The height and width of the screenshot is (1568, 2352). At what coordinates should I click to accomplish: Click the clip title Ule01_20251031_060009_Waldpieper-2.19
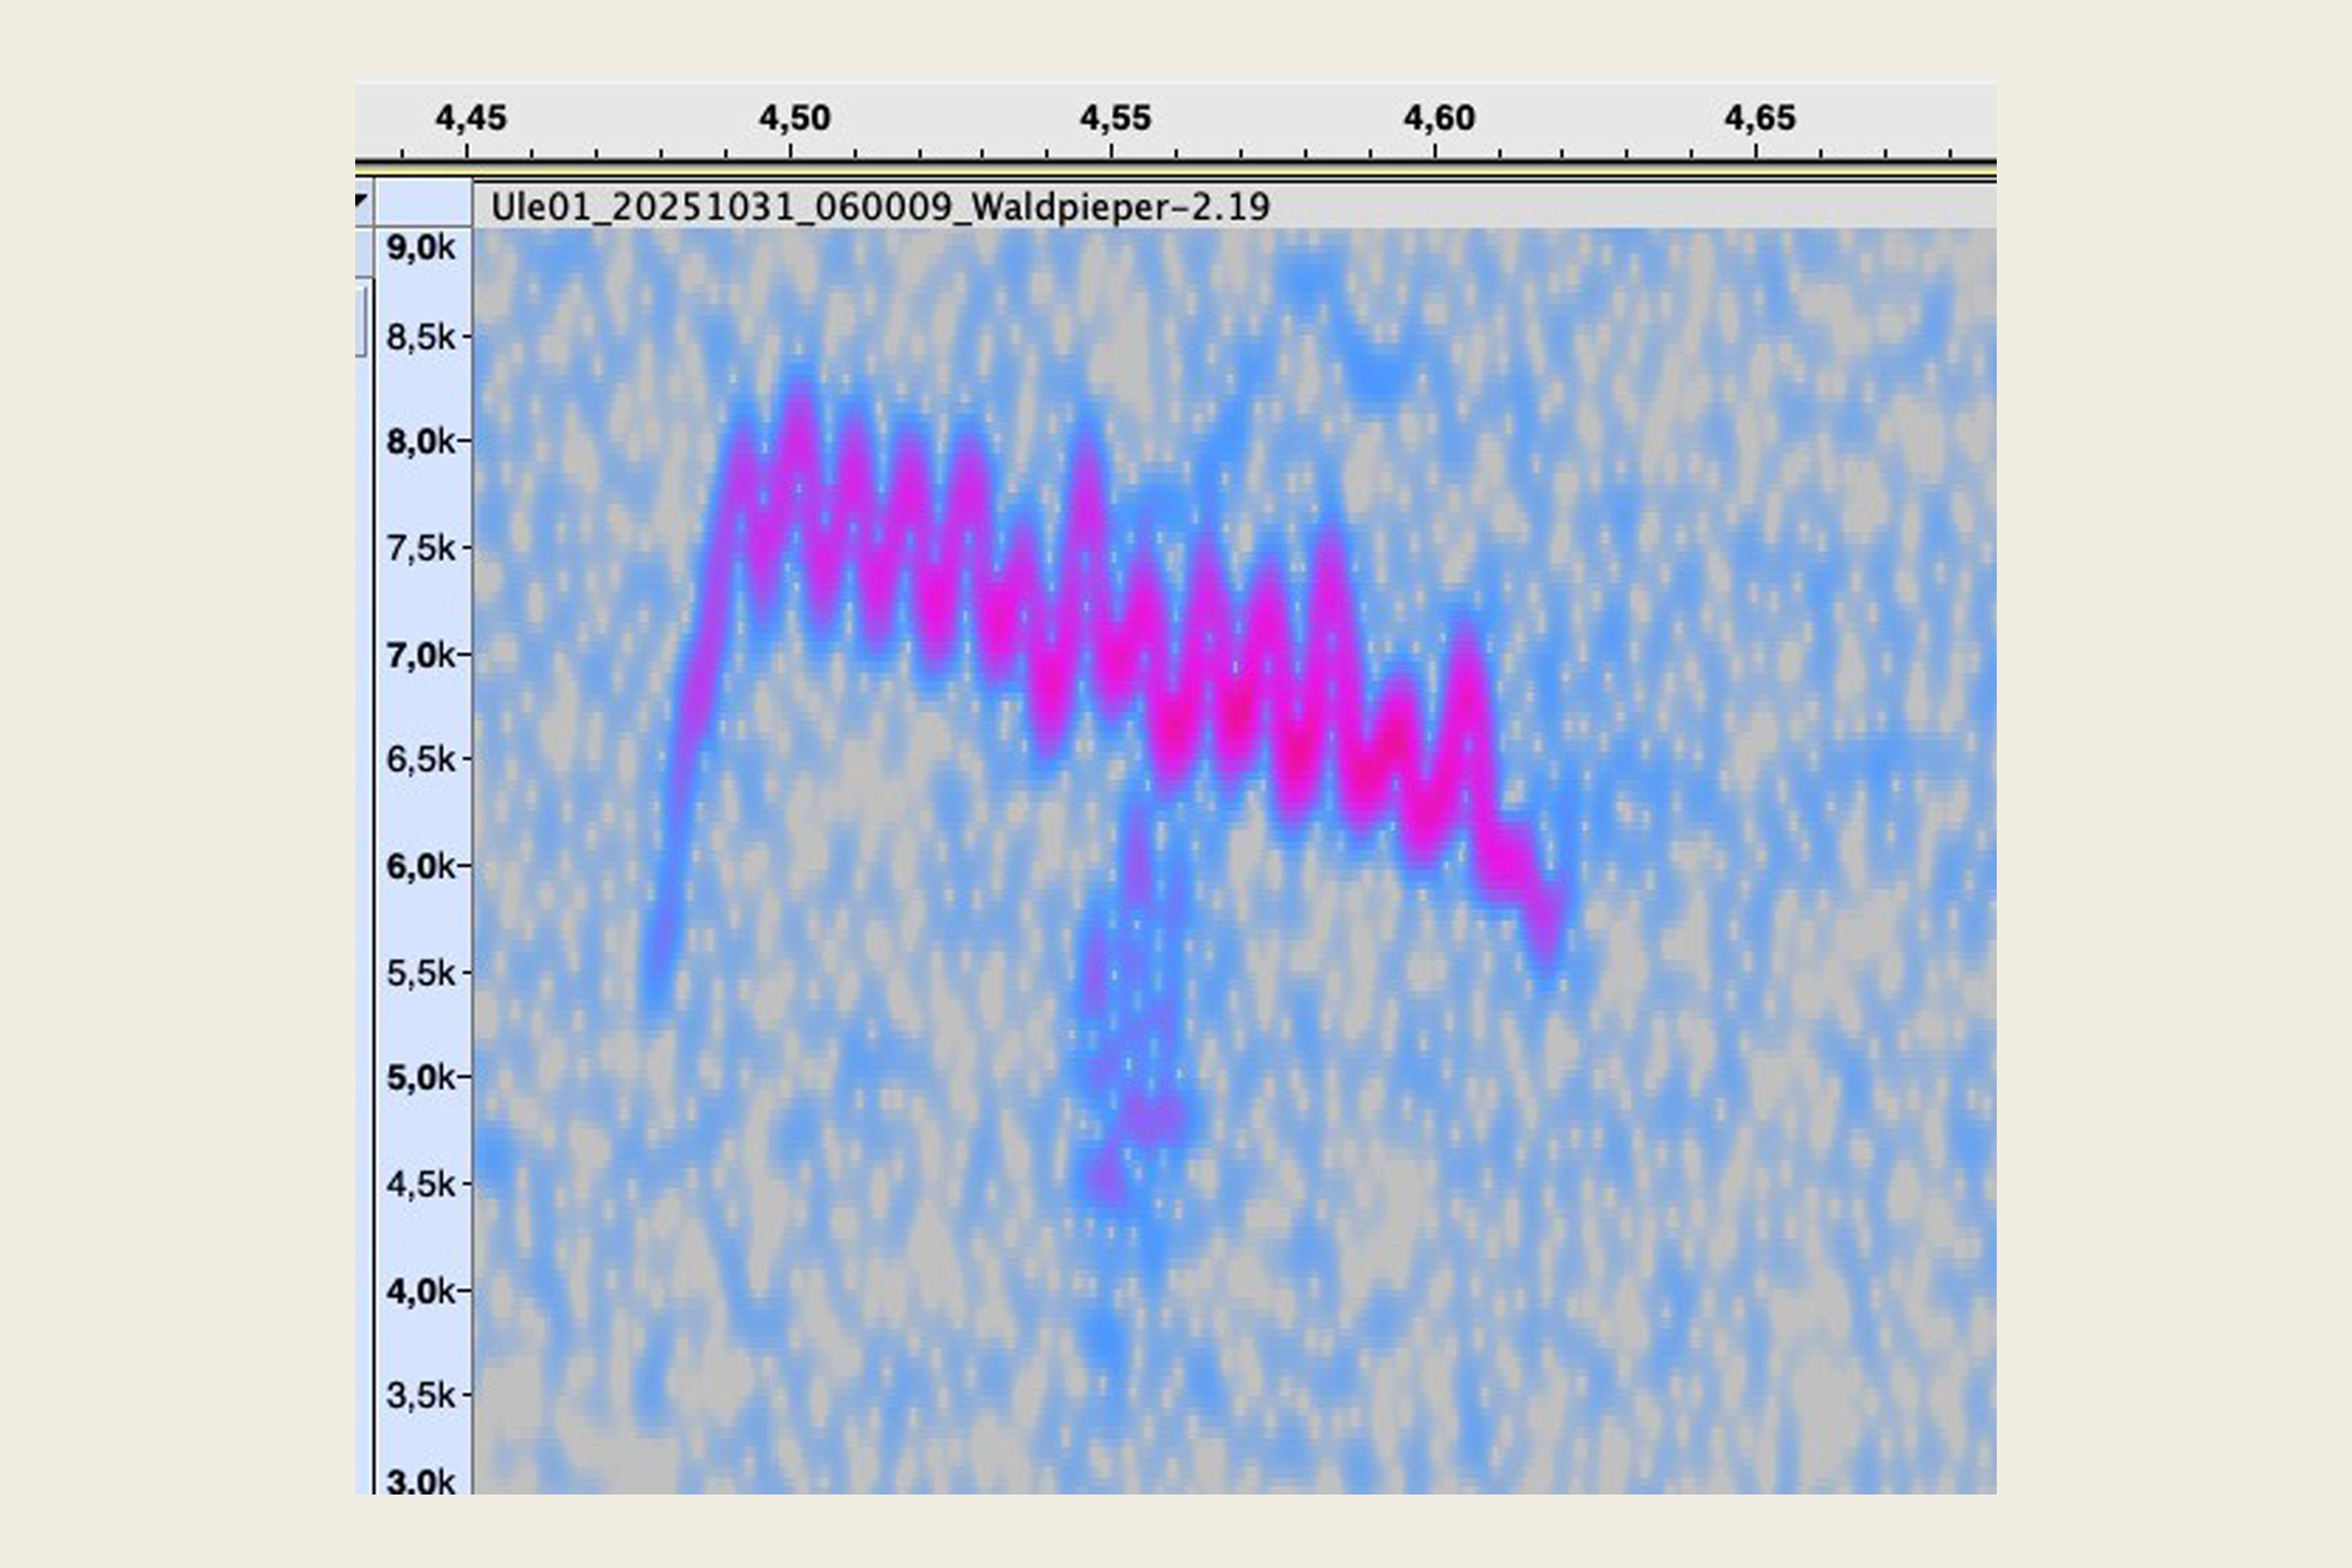[880, 207]
